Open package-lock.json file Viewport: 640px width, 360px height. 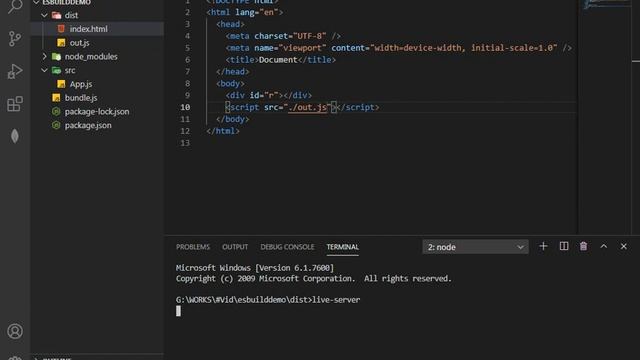click(97, 111)
